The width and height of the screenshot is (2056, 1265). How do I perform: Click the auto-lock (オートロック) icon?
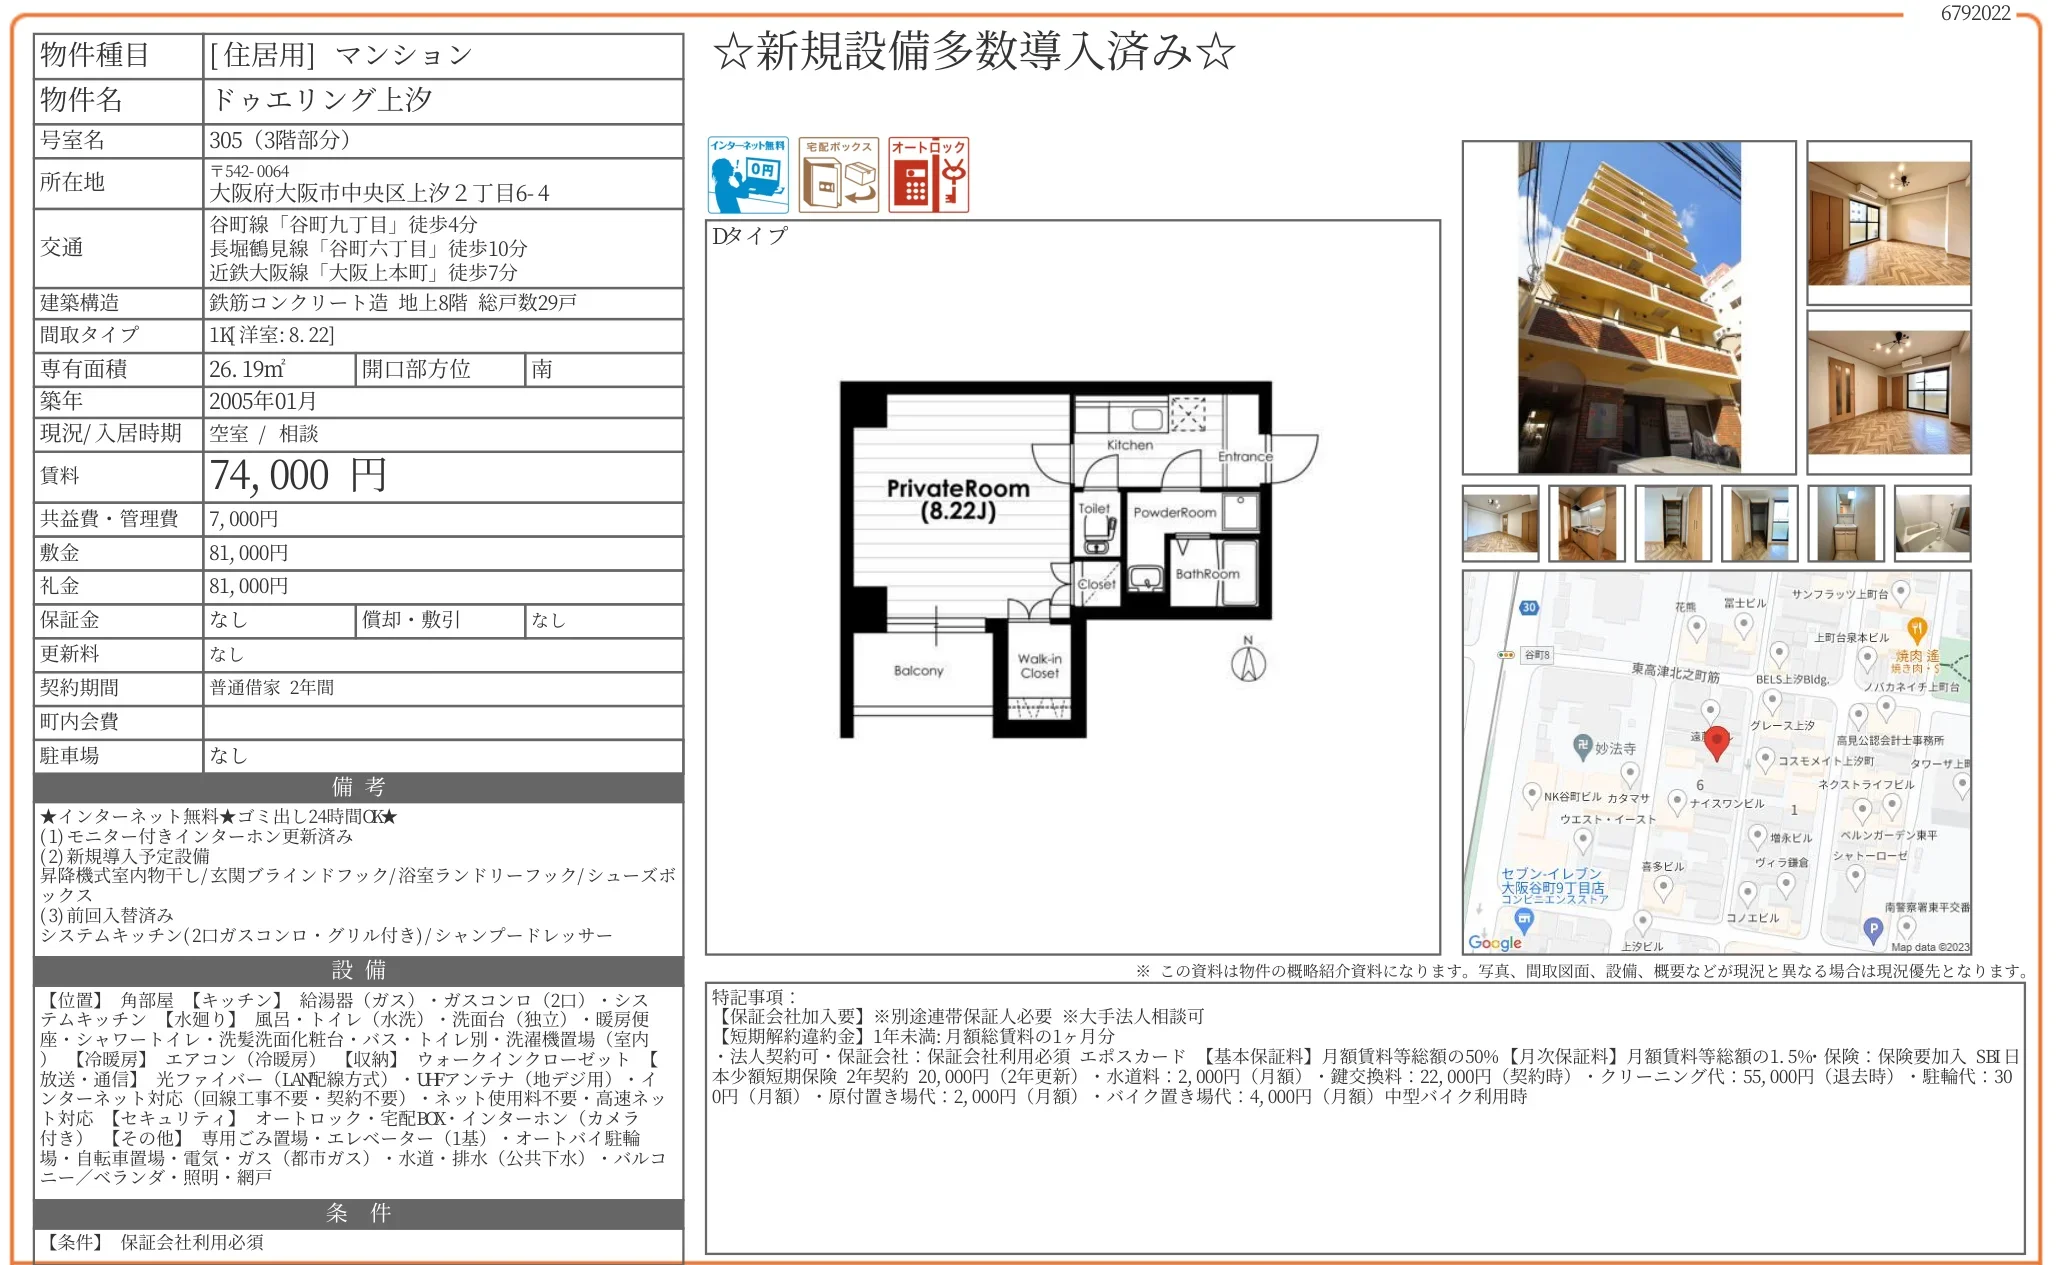(x=929, y=176)
